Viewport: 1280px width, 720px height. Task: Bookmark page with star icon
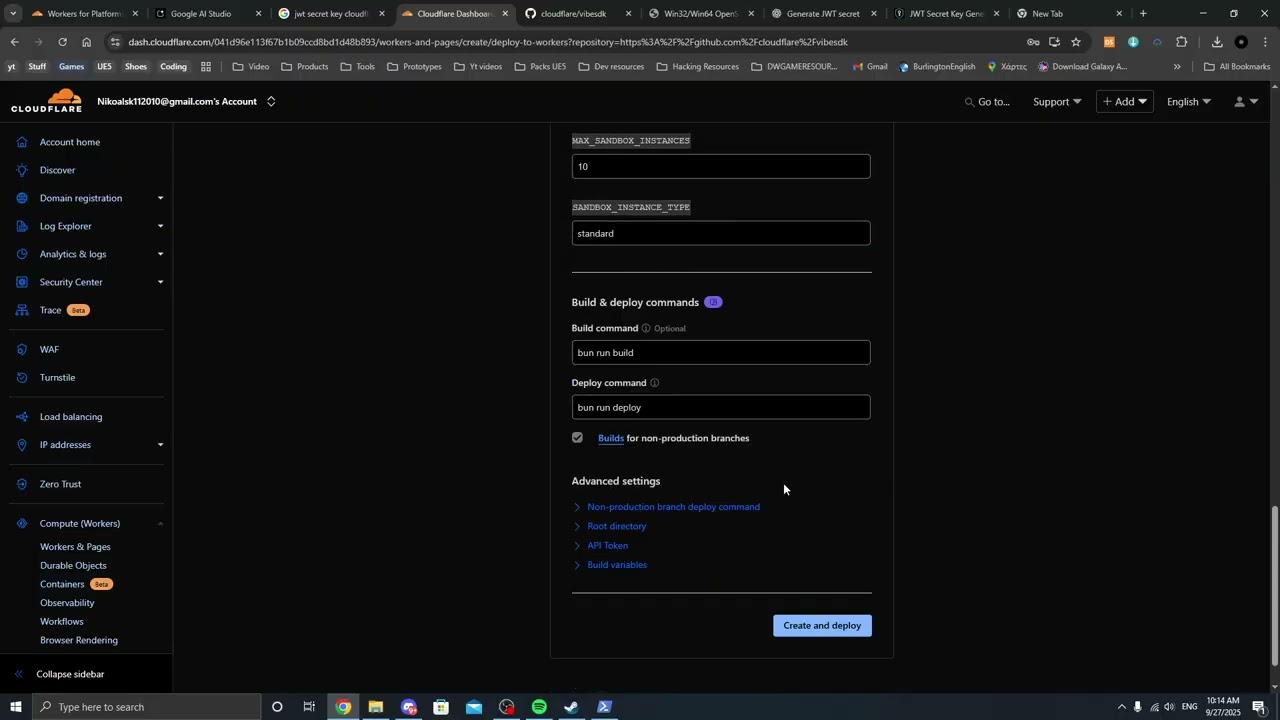(x=1076, y=42)
